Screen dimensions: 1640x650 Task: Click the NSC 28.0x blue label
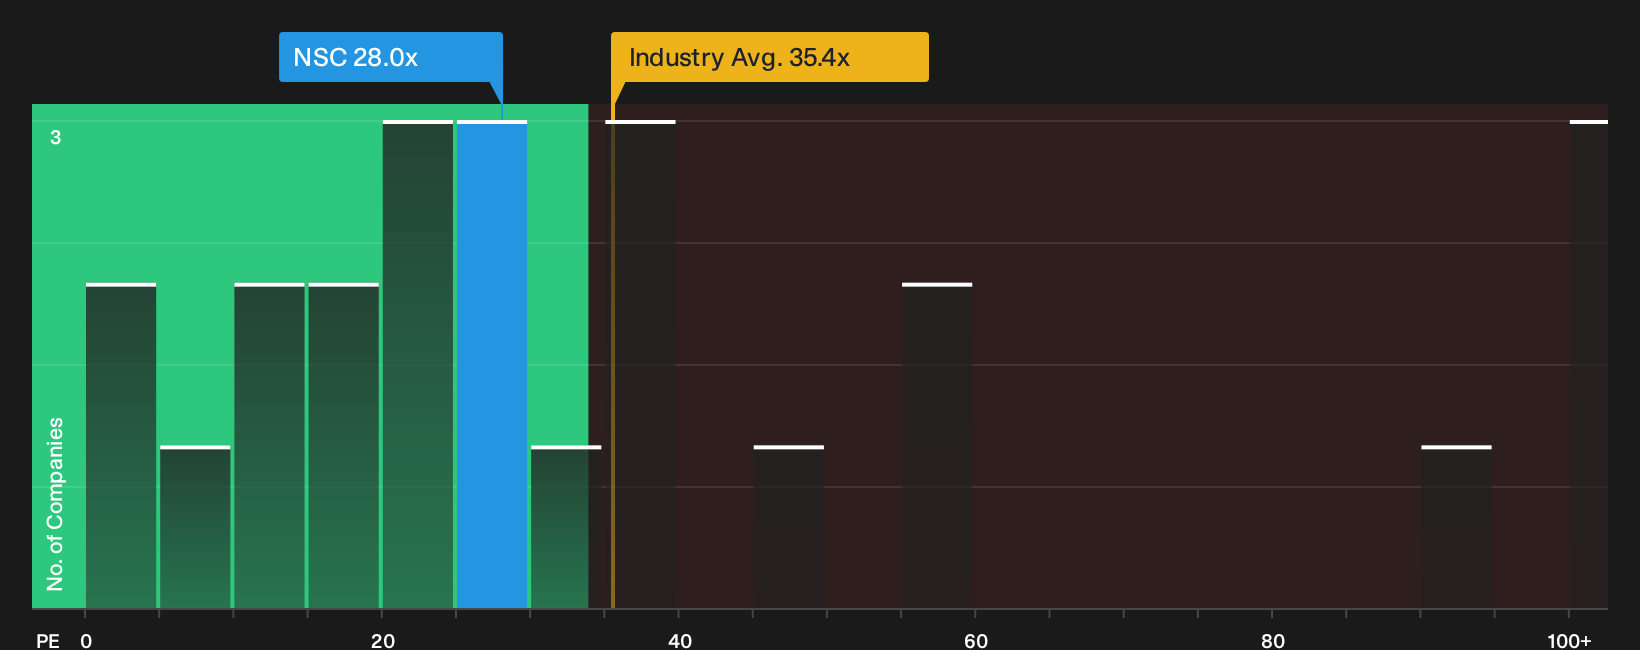pyautogui.click(x=390, y=57)
